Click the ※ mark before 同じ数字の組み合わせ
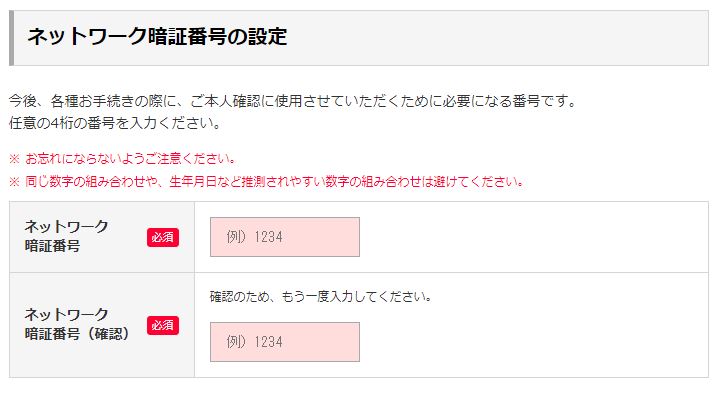Screen dimensions: 722x394 coord(14,182)
